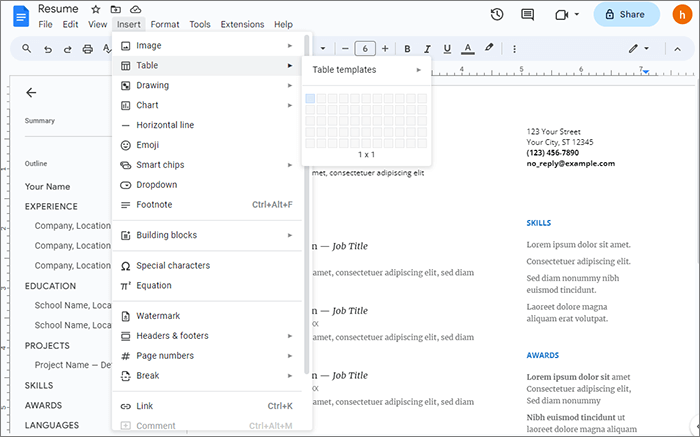Open the File menu
The image size is (700, 437).
[x=45, y=25]
